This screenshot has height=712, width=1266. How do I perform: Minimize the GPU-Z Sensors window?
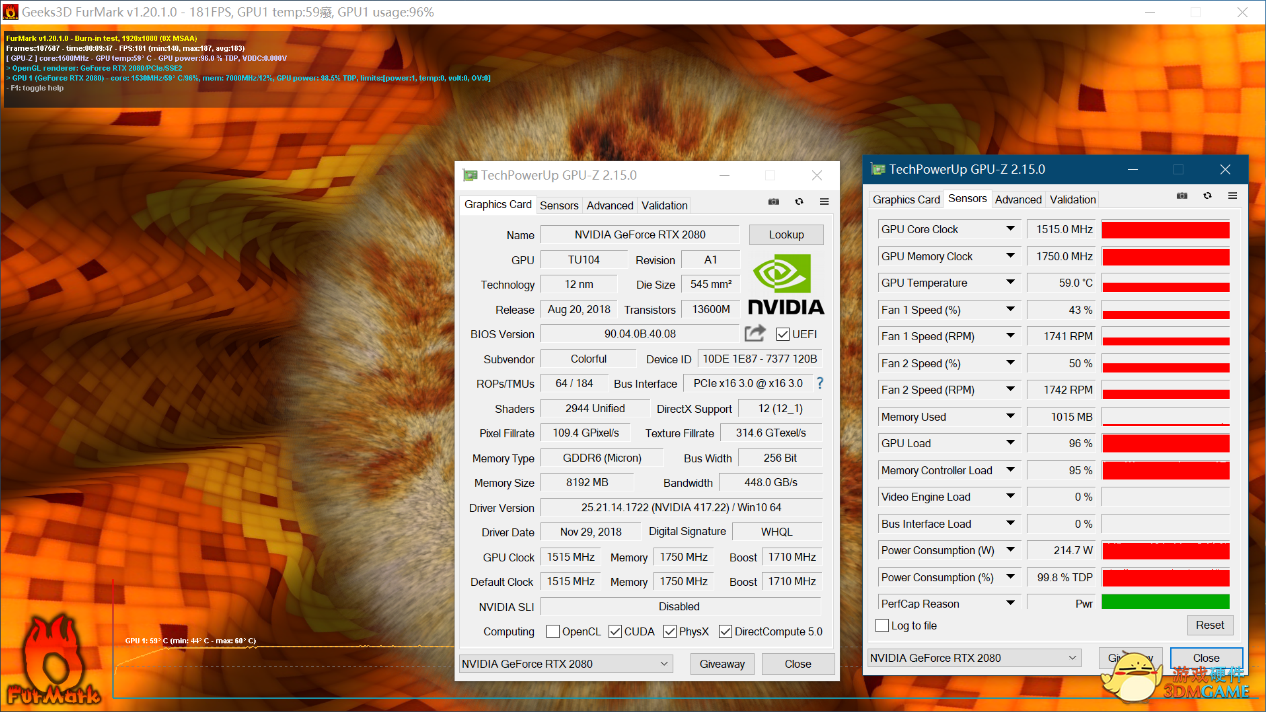[1132, 169]
